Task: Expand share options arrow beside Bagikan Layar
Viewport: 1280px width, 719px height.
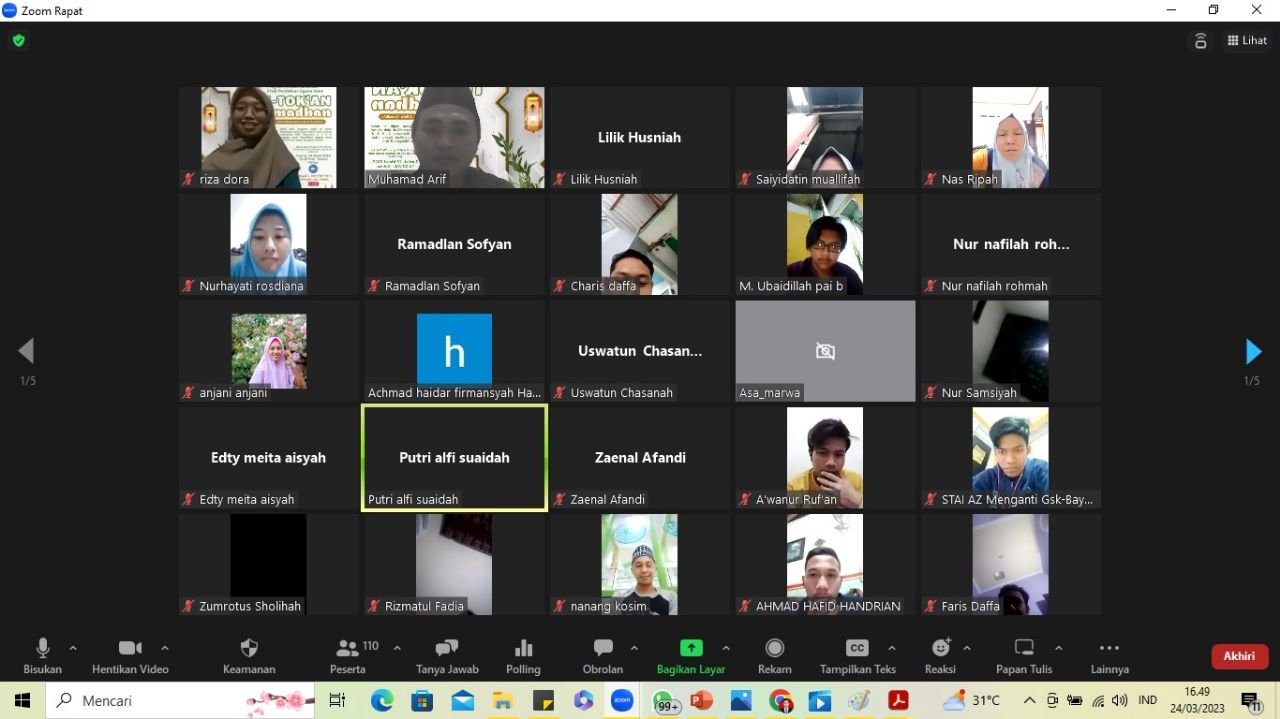Action: click(726, 648)
